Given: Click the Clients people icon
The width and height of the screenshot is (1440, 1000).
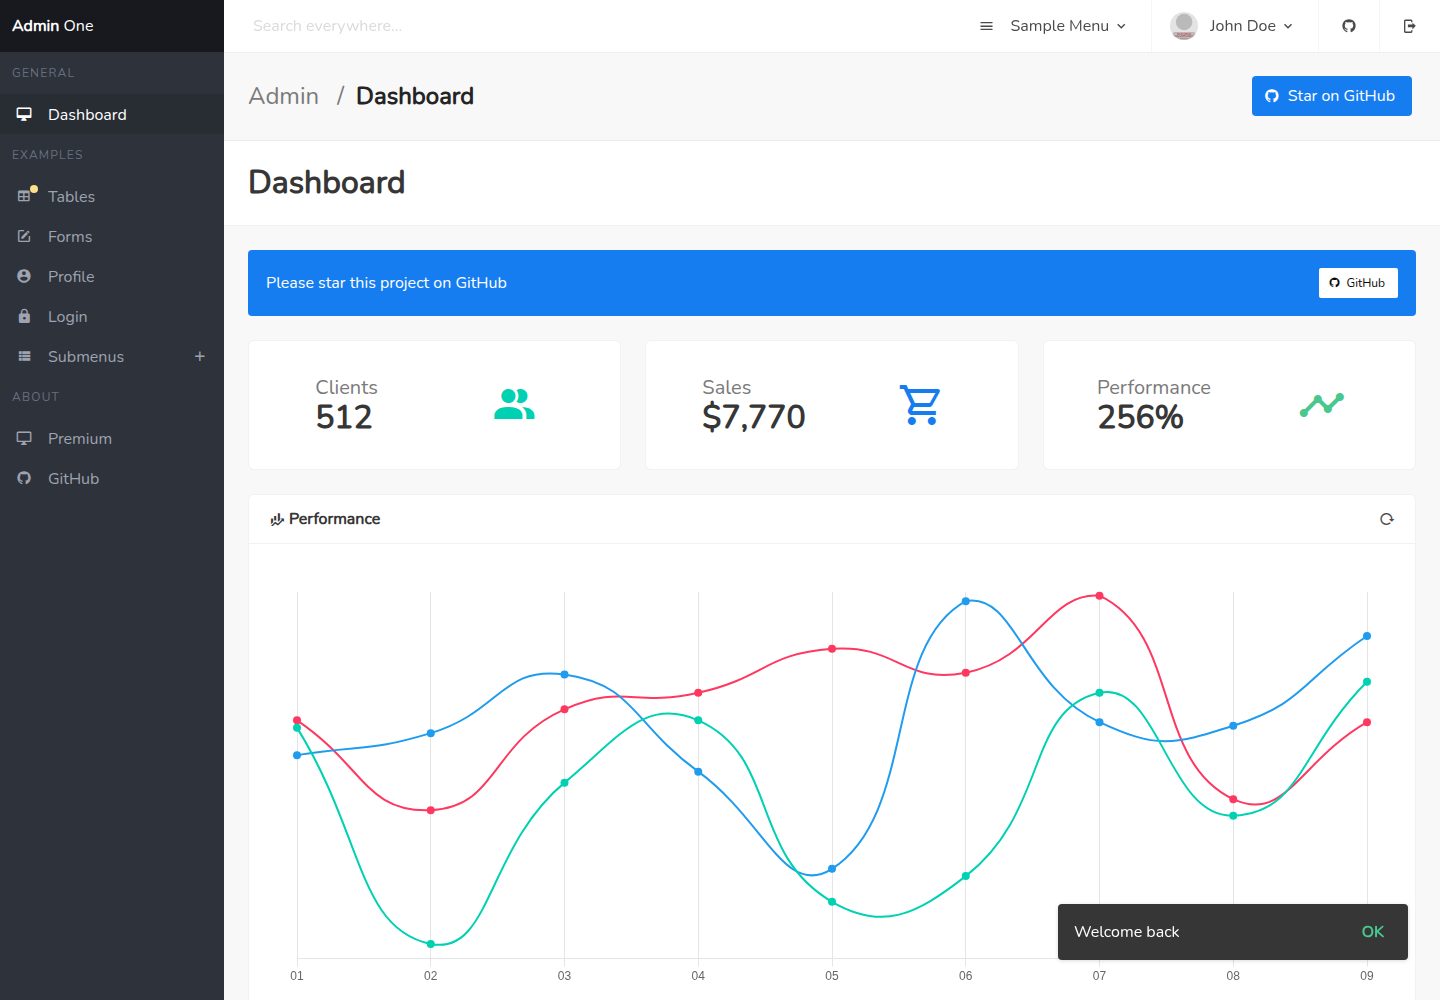Looking at the screenshot, I should click(x=514, y=404).
